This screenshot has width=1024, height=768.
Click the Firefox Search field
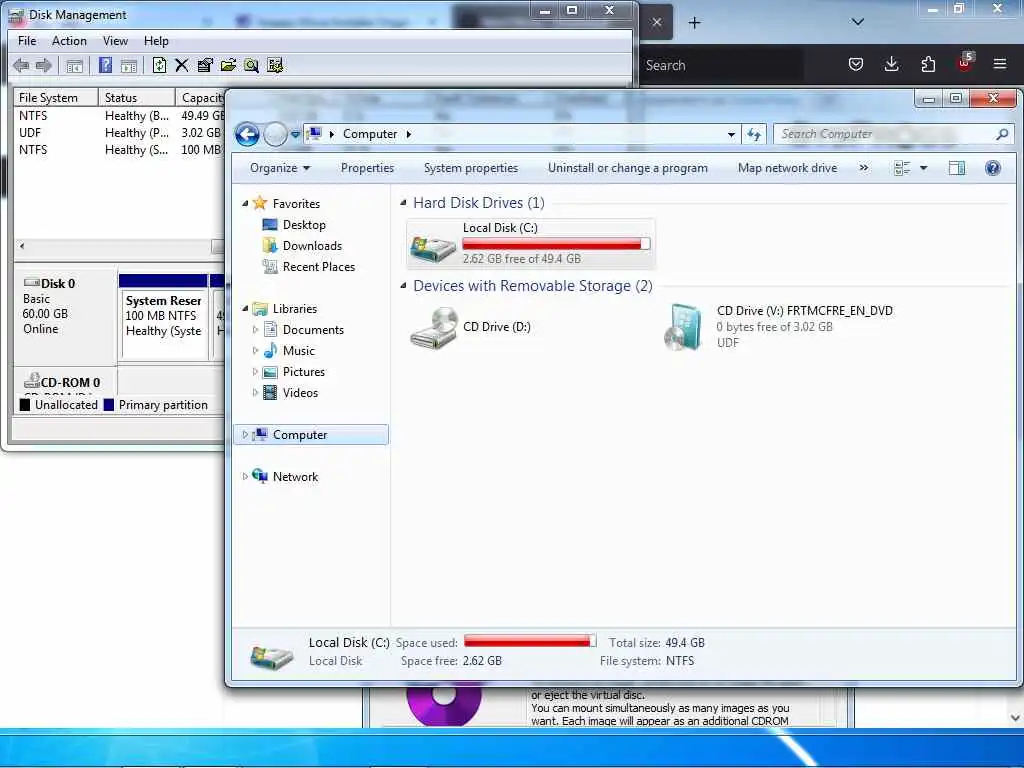tap(721, 65)
